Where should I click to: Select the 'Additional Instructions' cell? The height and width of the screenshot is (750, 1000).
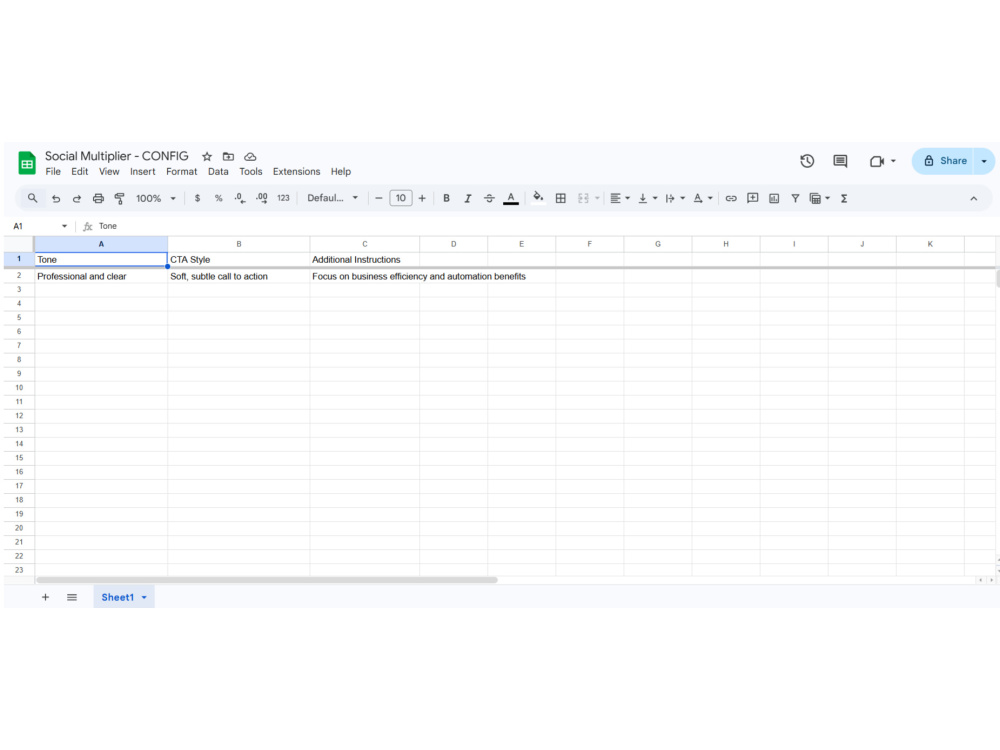[x=365, y=260]
